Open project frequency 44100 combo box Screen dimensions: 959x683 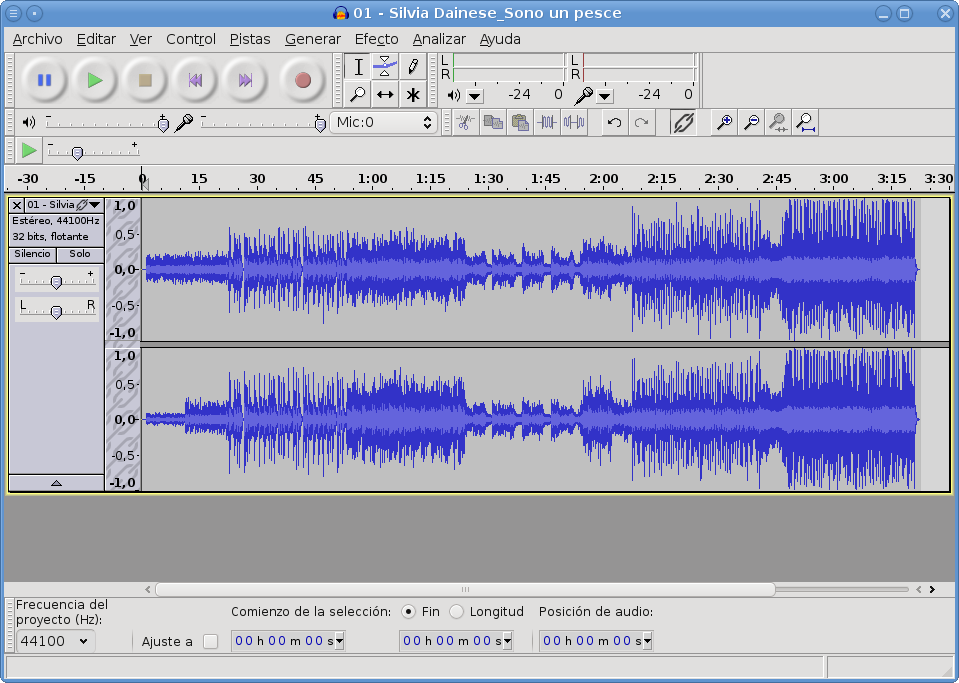55,641
